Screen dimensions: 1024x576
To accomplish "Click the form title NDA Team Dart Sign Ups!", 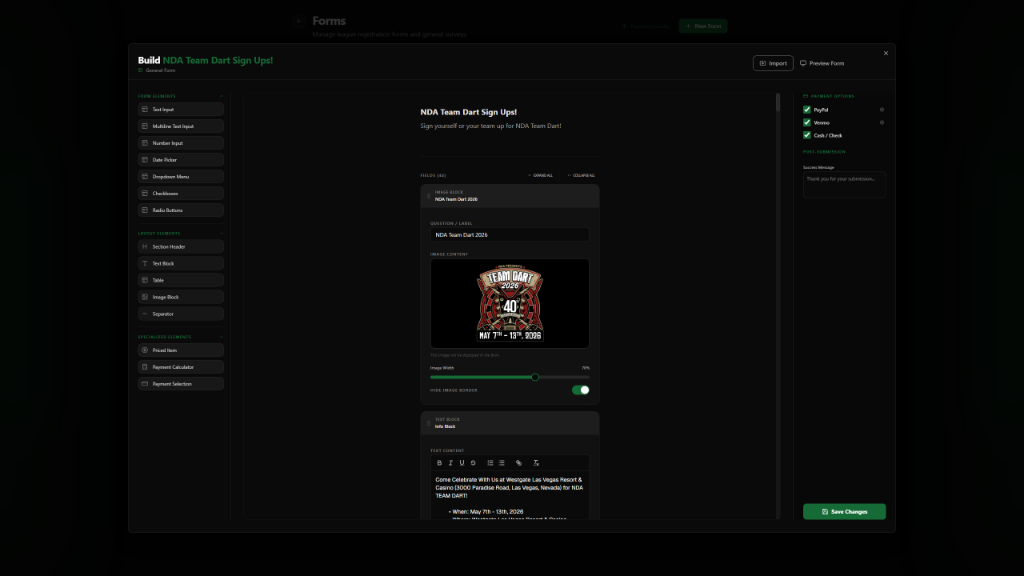I will (x=468, y=112).
